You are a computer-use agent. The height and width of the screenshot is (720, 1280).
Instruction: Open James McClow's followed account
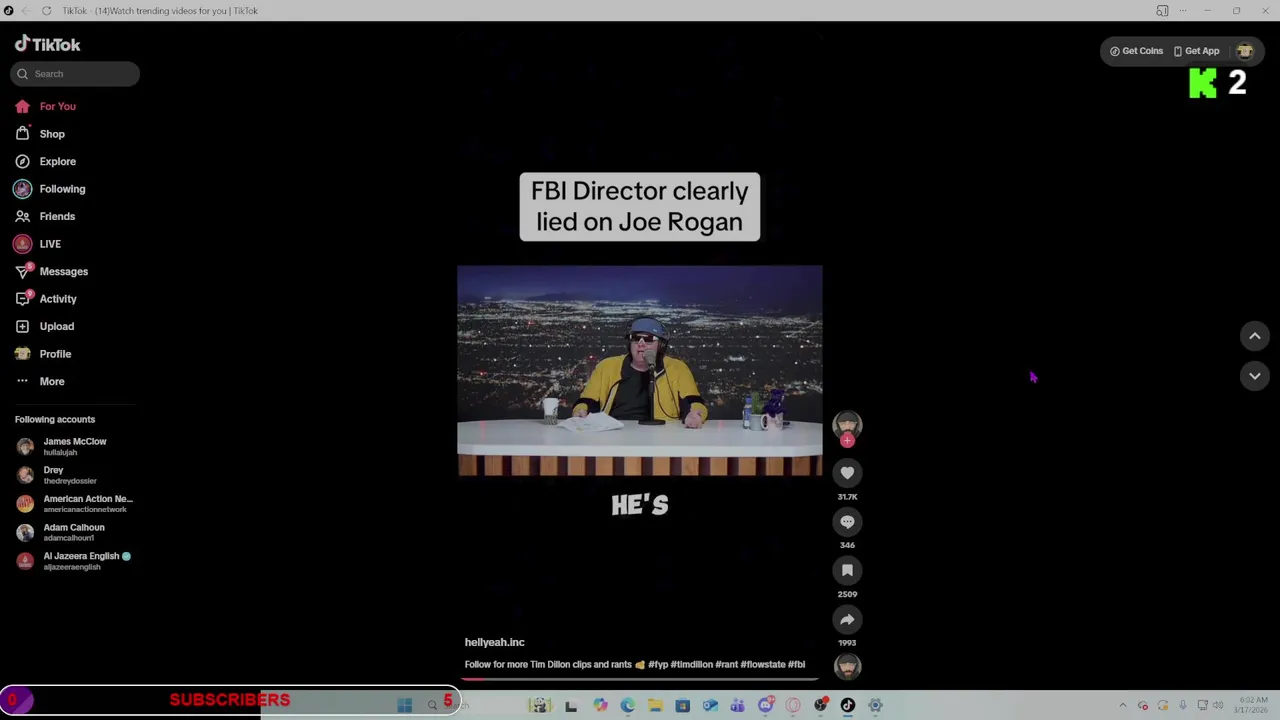(x=75, y=446)
